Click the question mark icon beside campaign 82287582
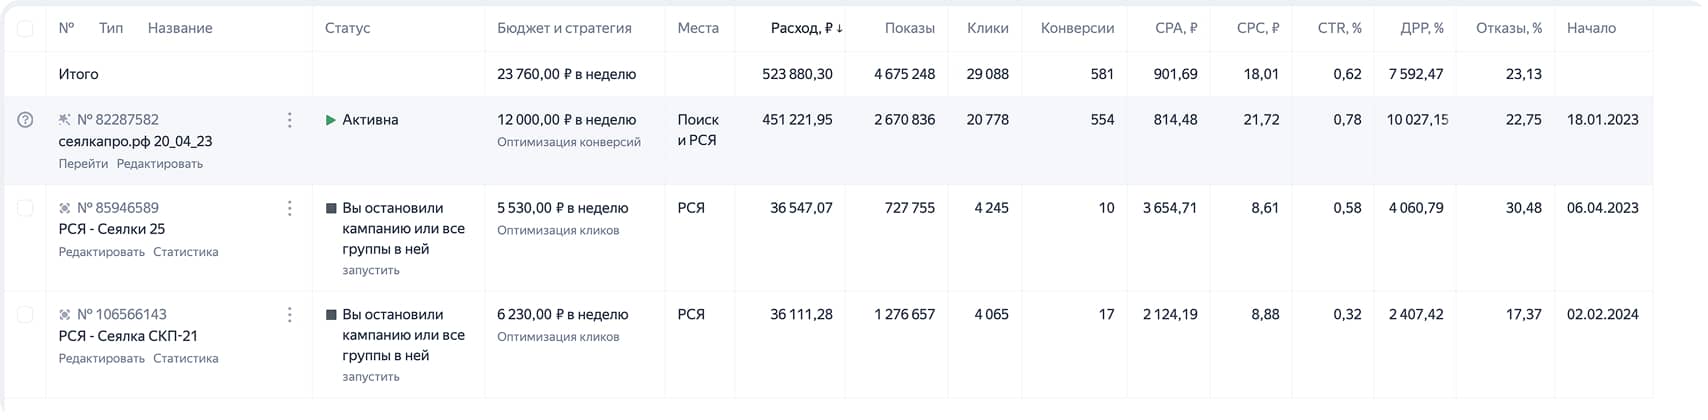Image resolution: width=1708 pixels, height=420 pixels. pyautogui.click(x=26, y=120)
